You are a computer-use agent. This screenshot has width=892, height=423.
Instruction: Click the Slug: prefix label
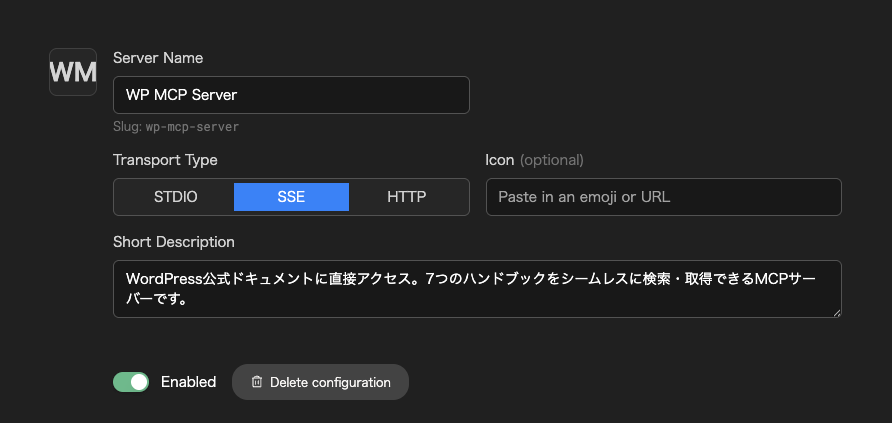pyautogui.click(x=127, y=127)
